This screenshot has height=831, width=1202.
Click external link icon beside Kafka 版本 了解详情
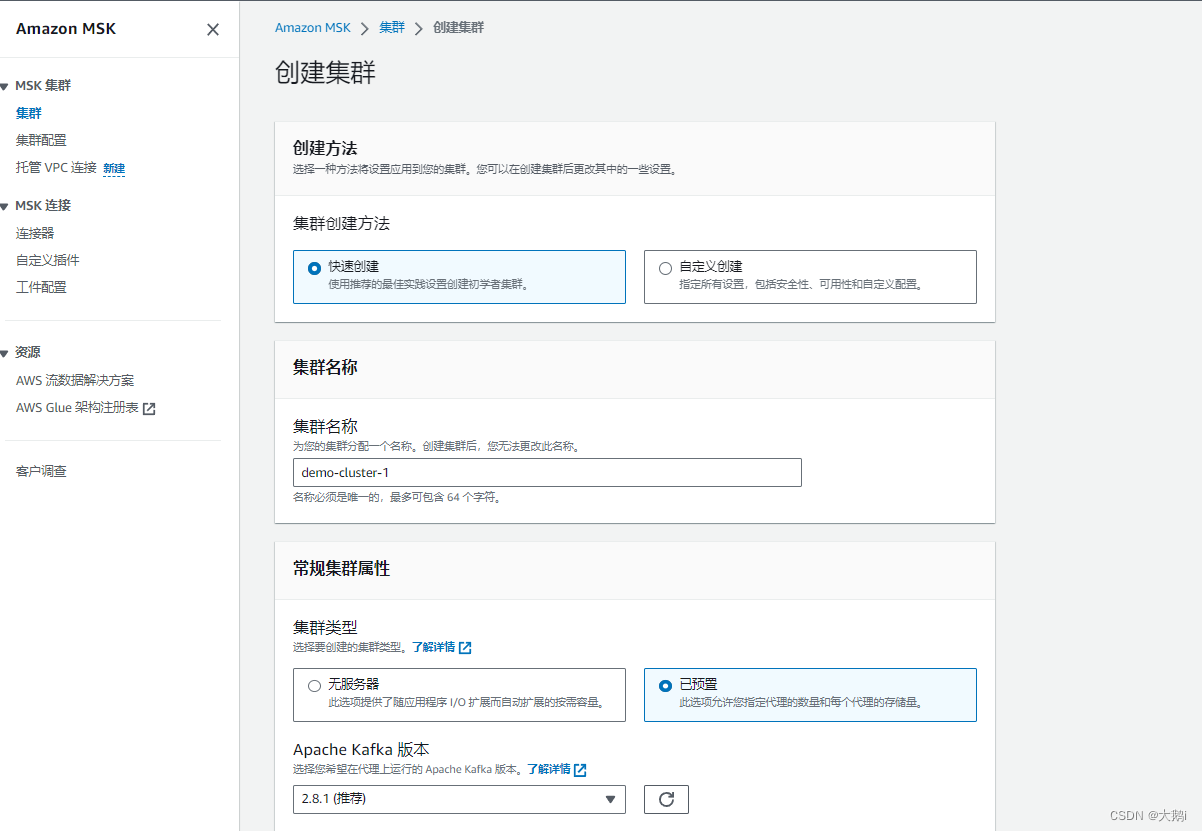580,769
